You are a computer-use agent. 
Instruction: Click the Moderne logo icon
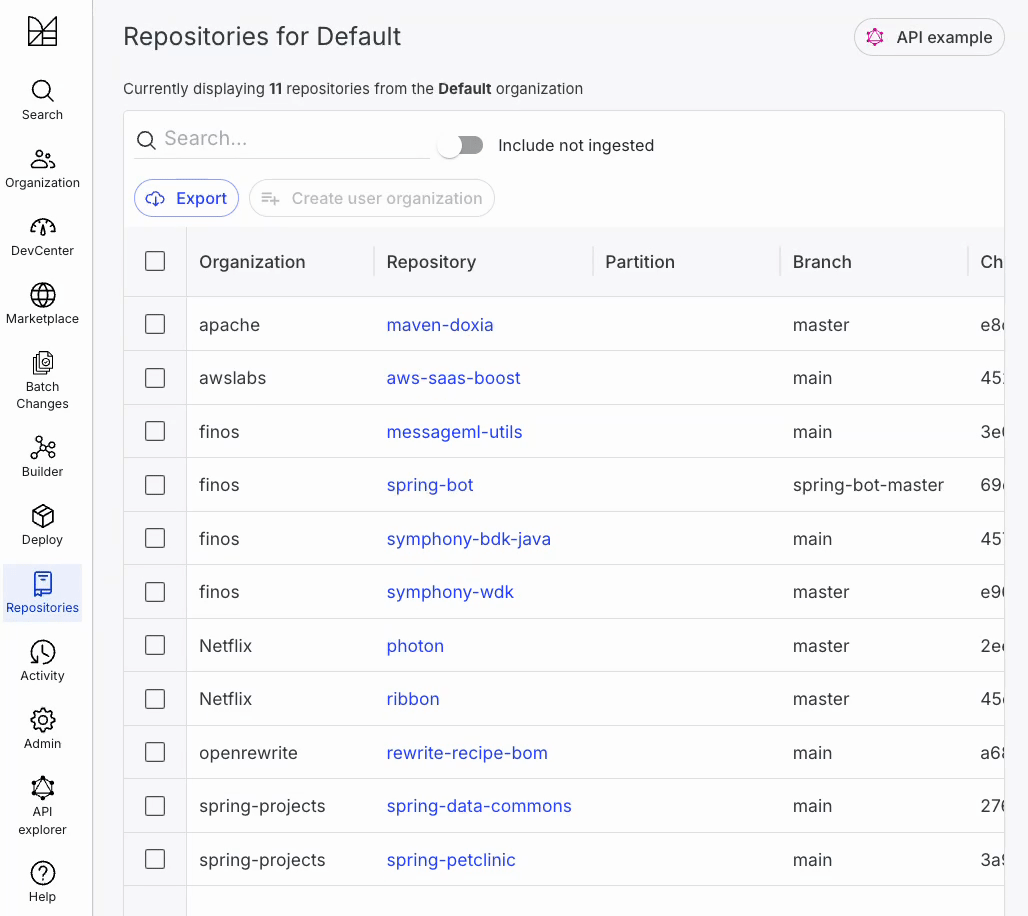tap(43, 31)
